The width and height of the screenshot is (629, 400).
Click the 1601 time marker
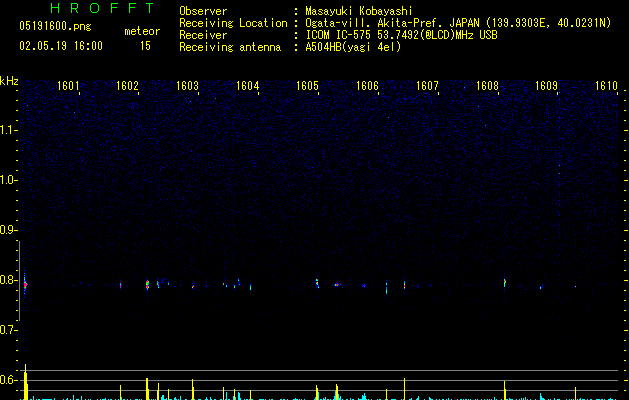click(68, 86)
